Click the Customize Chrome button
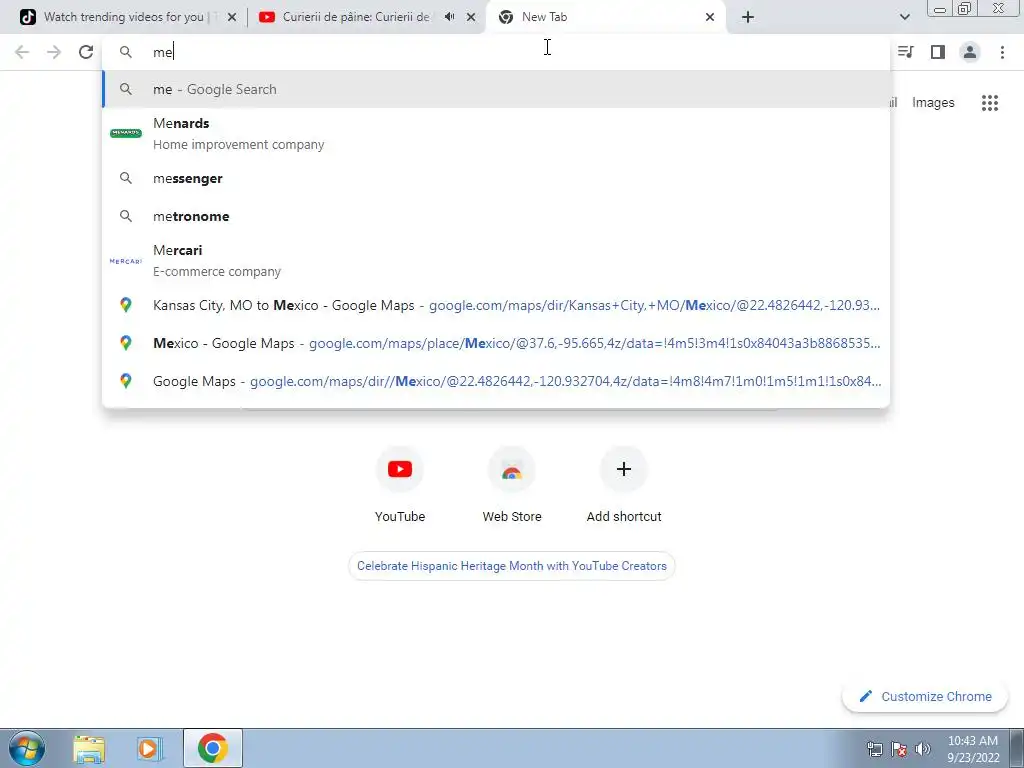This screenshot has height=768, width=1024. click(926, 696)
